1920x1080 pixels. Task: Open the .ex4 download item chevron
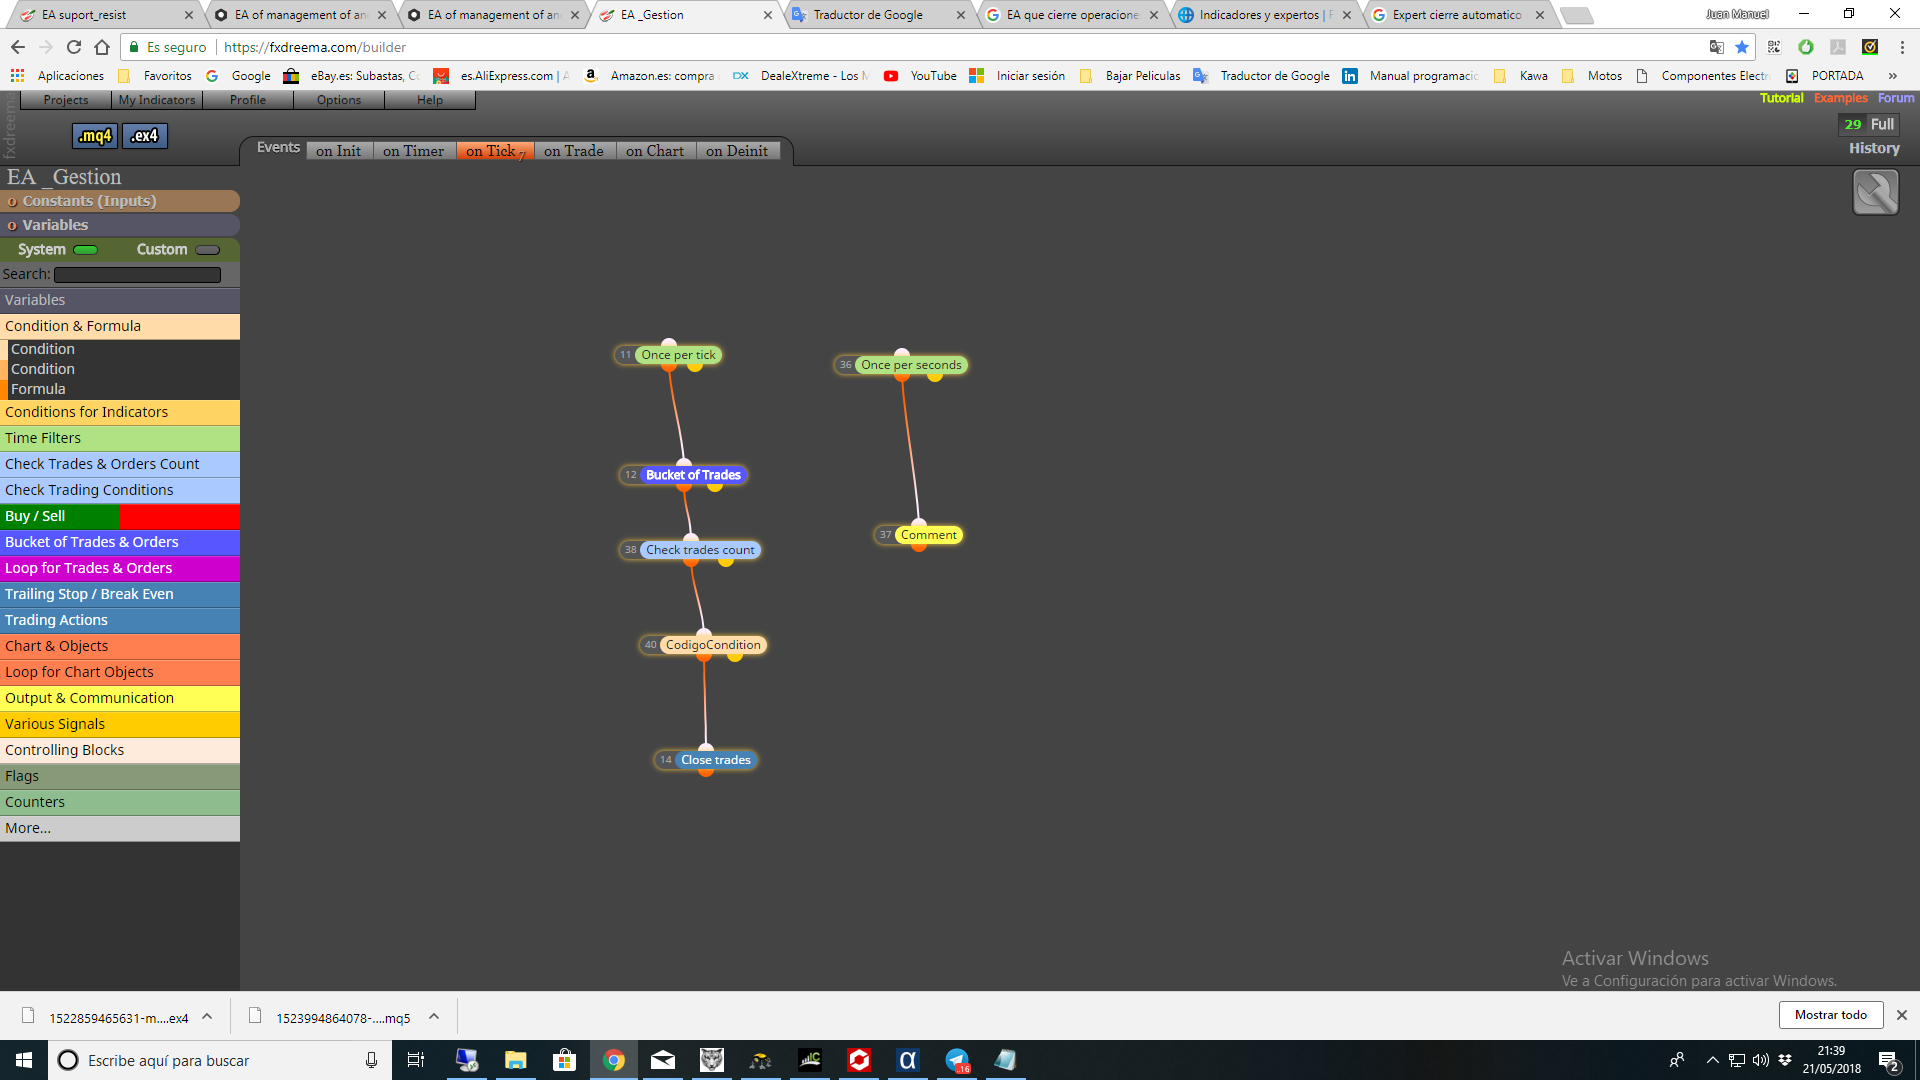pos(207,1017)
